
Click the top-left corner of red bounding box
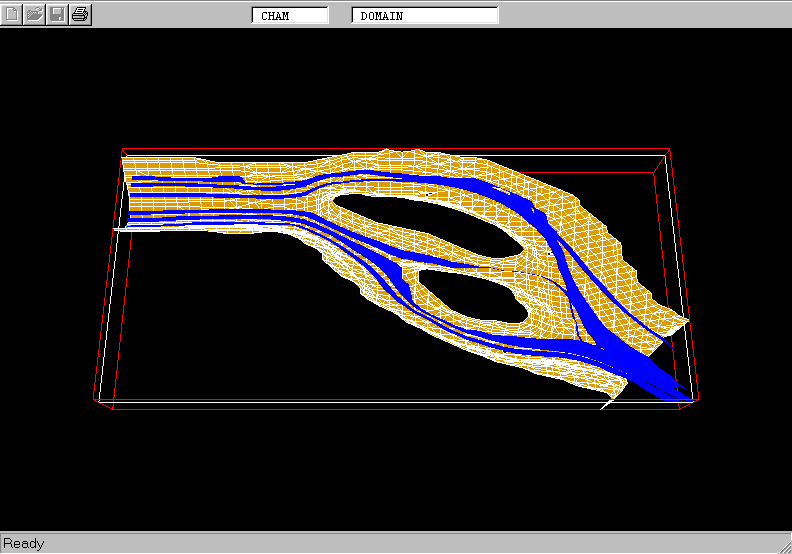click(122, 150)
